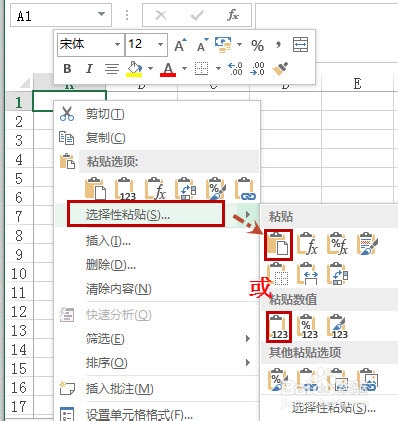Click Decrease Decimal icon

pos(258,69)
